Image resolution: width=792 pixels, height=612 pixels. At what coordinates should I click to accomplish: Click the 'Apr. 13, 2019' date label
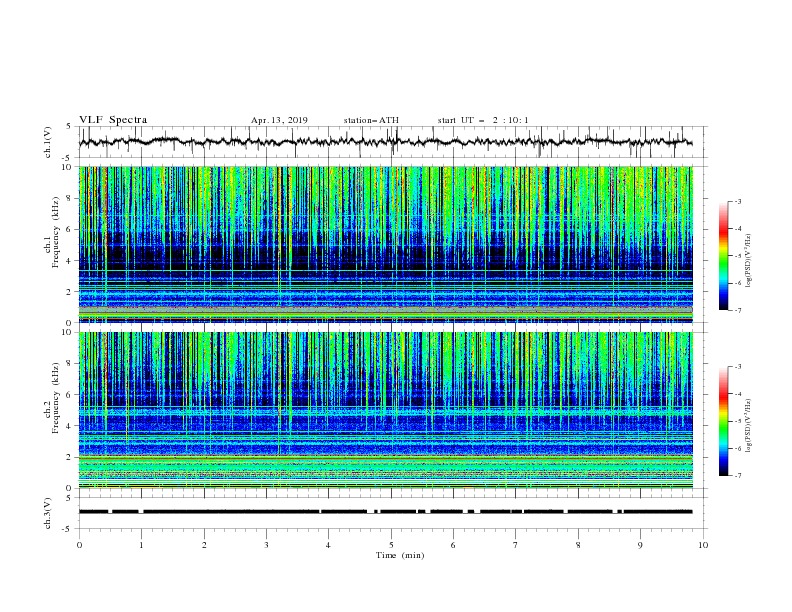click(x=279, y=120)
